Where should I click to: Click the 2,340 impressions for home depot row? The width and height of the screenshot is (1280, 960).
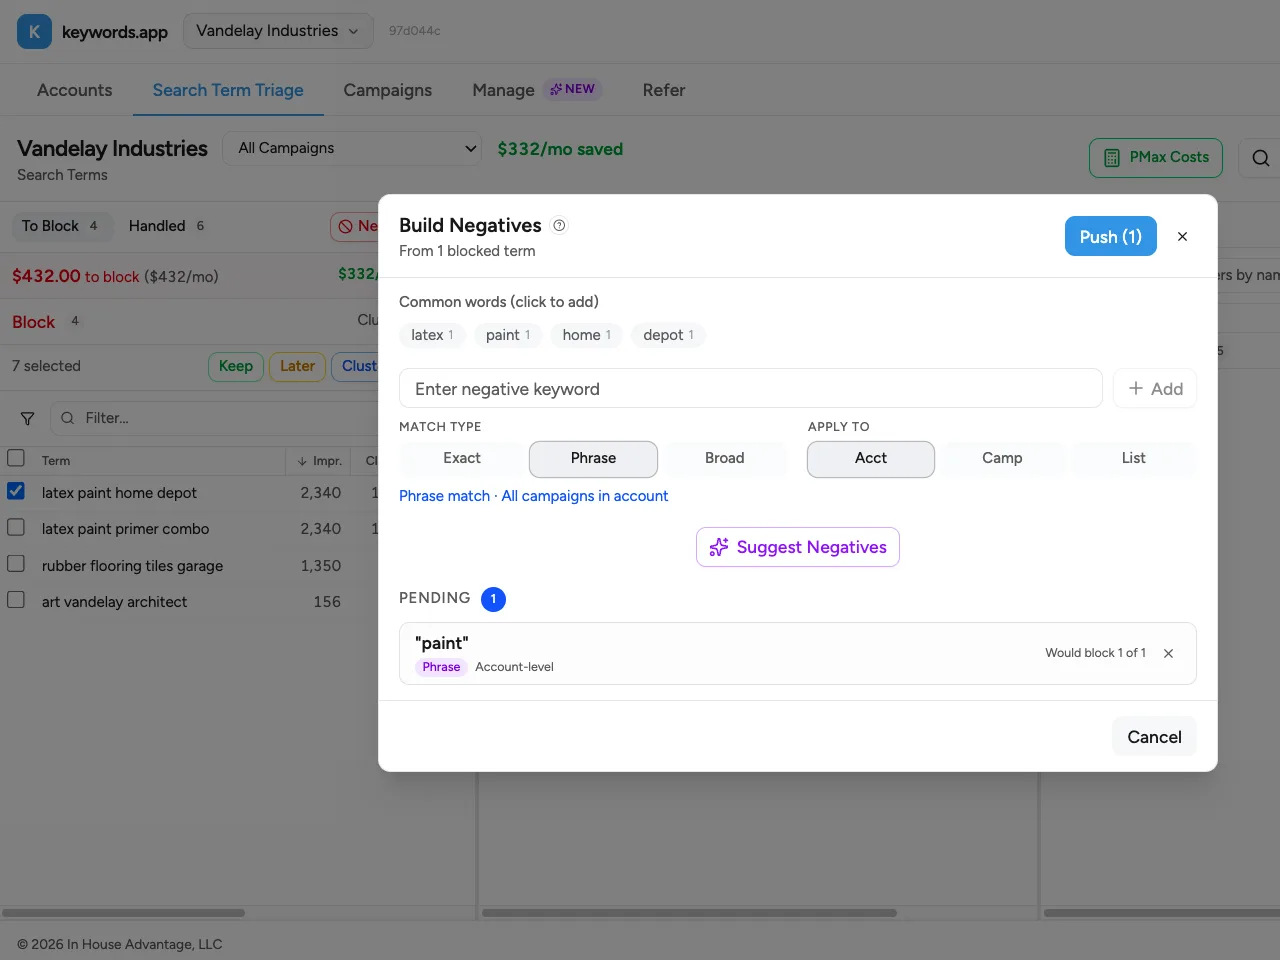[321, 492]
